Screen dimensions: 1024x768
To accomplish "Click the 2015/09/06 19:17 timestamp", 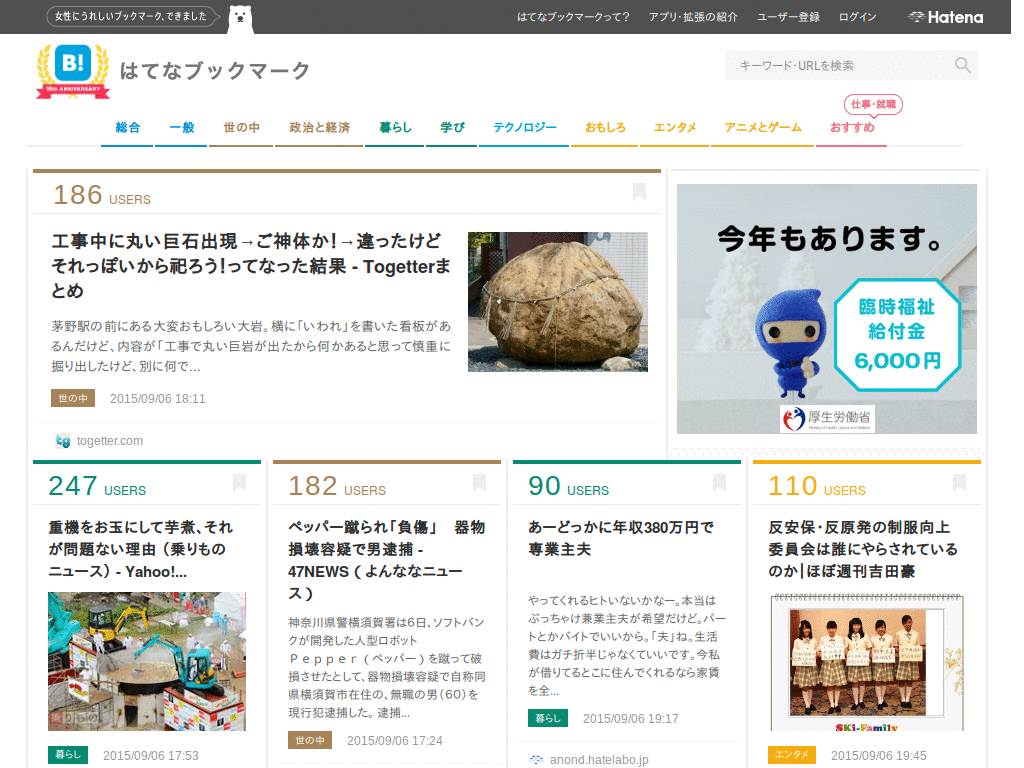I will [630, 718].
